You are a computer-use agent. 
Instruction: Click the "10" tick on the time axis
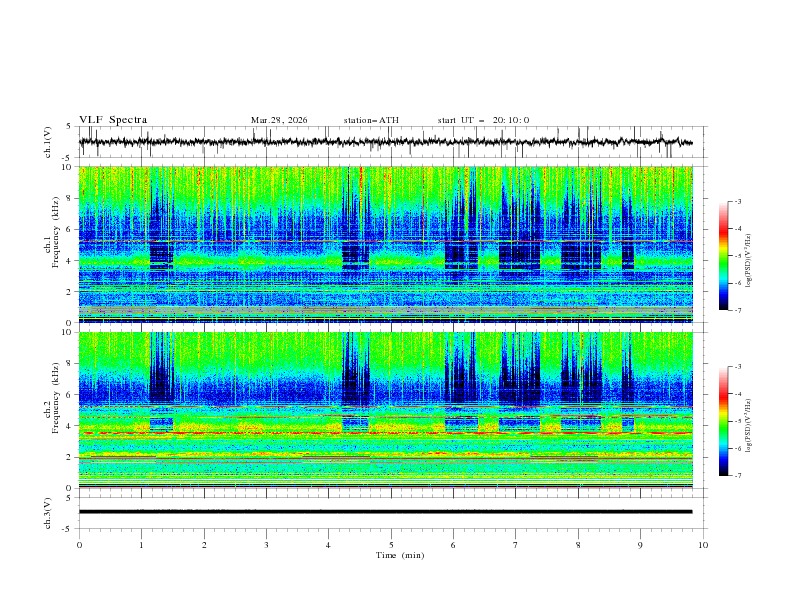point(703,545)
